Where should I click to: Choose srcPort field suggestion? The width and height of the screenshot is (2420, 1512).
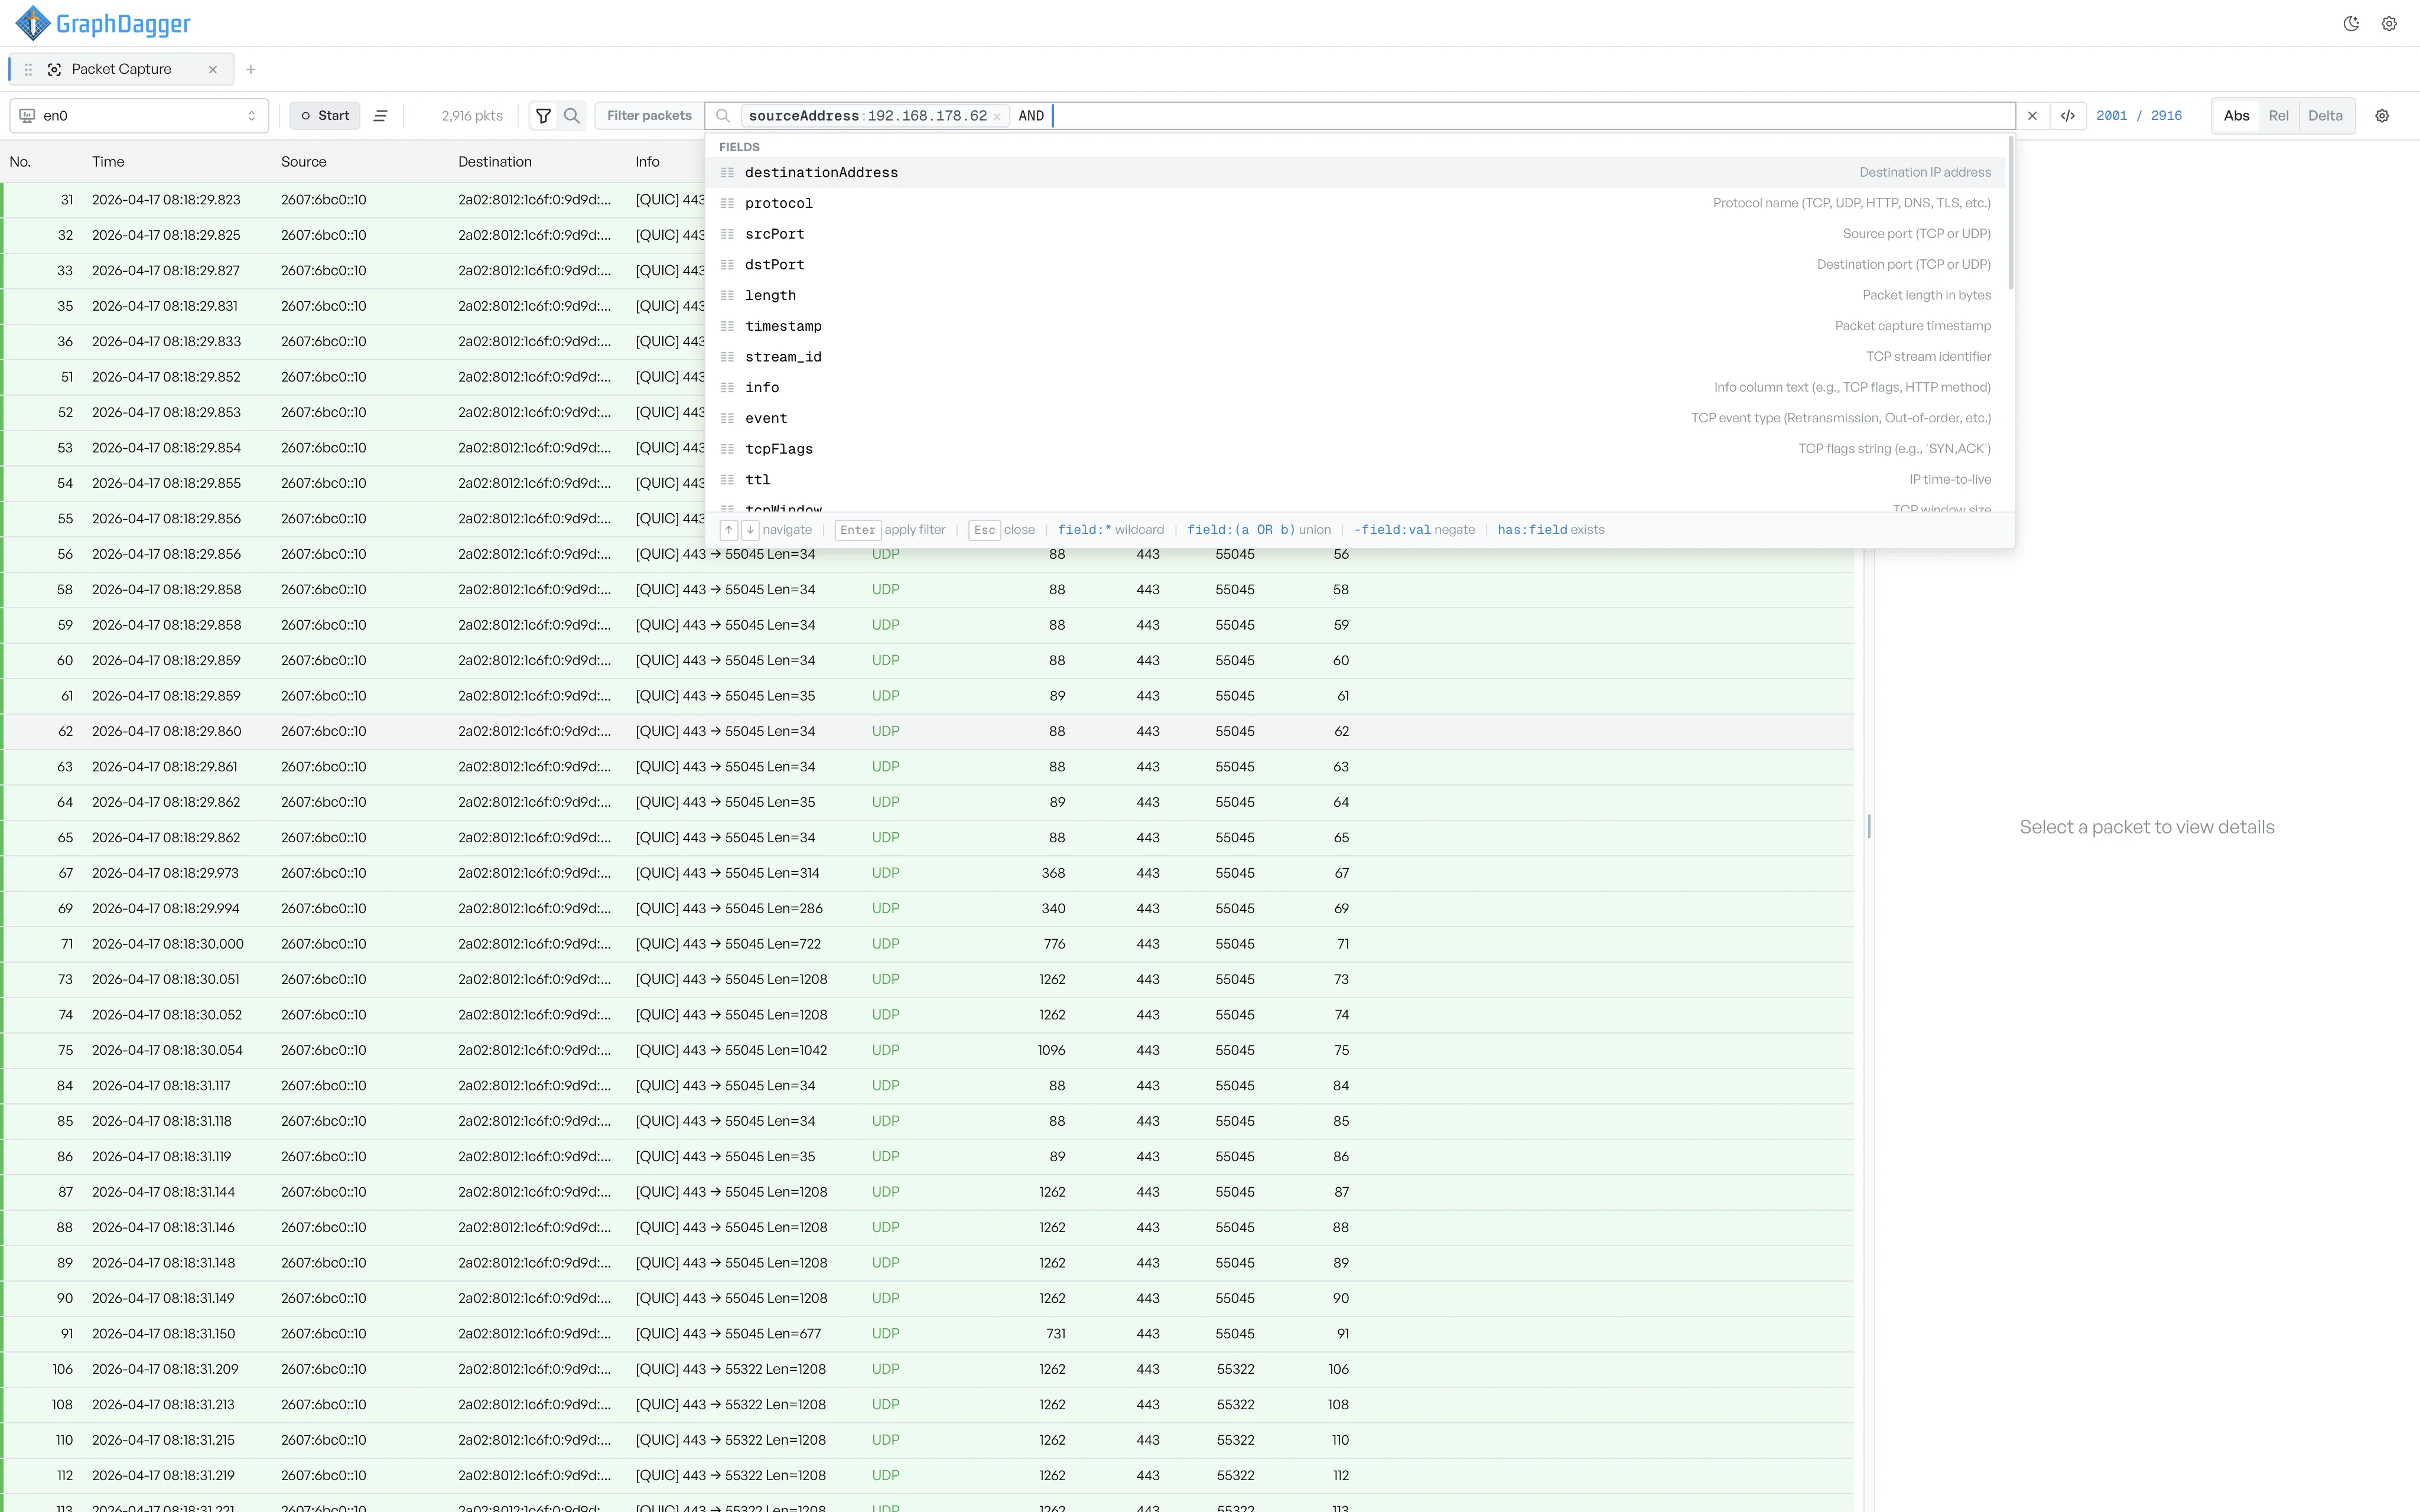click(x=1355, y=234)
